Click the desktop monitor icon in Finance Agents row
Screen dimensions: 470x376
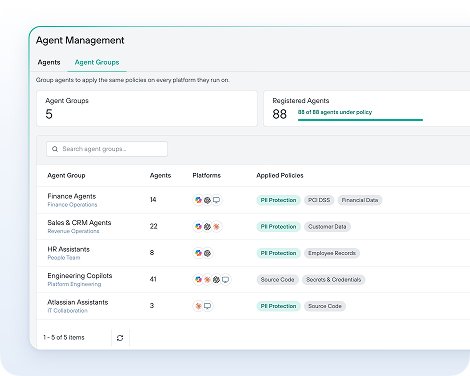coord(216,200)
